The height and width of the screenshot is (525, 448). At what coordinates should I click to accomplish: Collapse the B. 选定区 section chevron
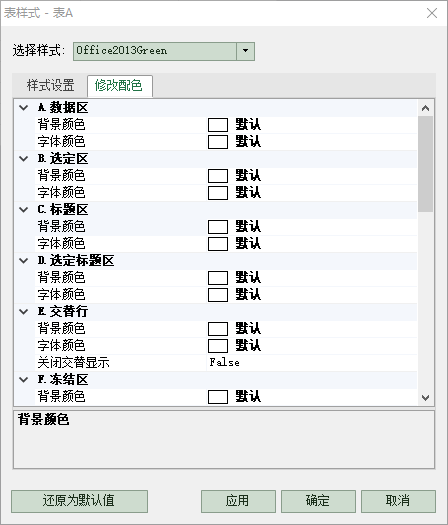(x=23, y=159)
